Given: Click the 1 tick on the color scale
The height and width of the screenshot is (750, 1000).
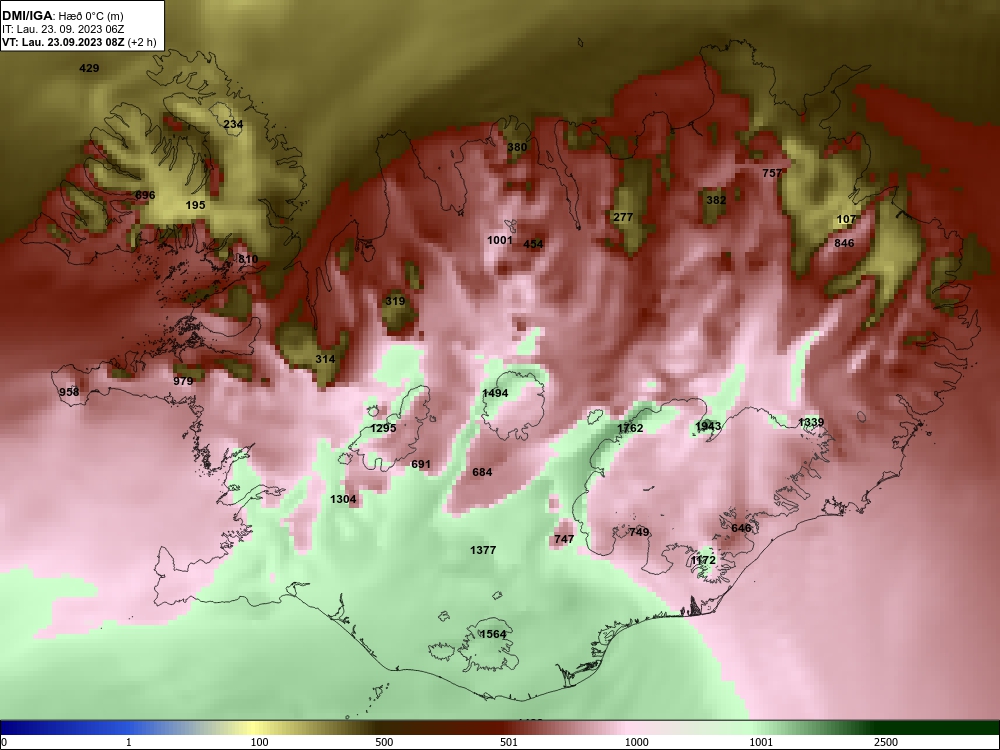Looking at the screenshot, I should 129,742.
